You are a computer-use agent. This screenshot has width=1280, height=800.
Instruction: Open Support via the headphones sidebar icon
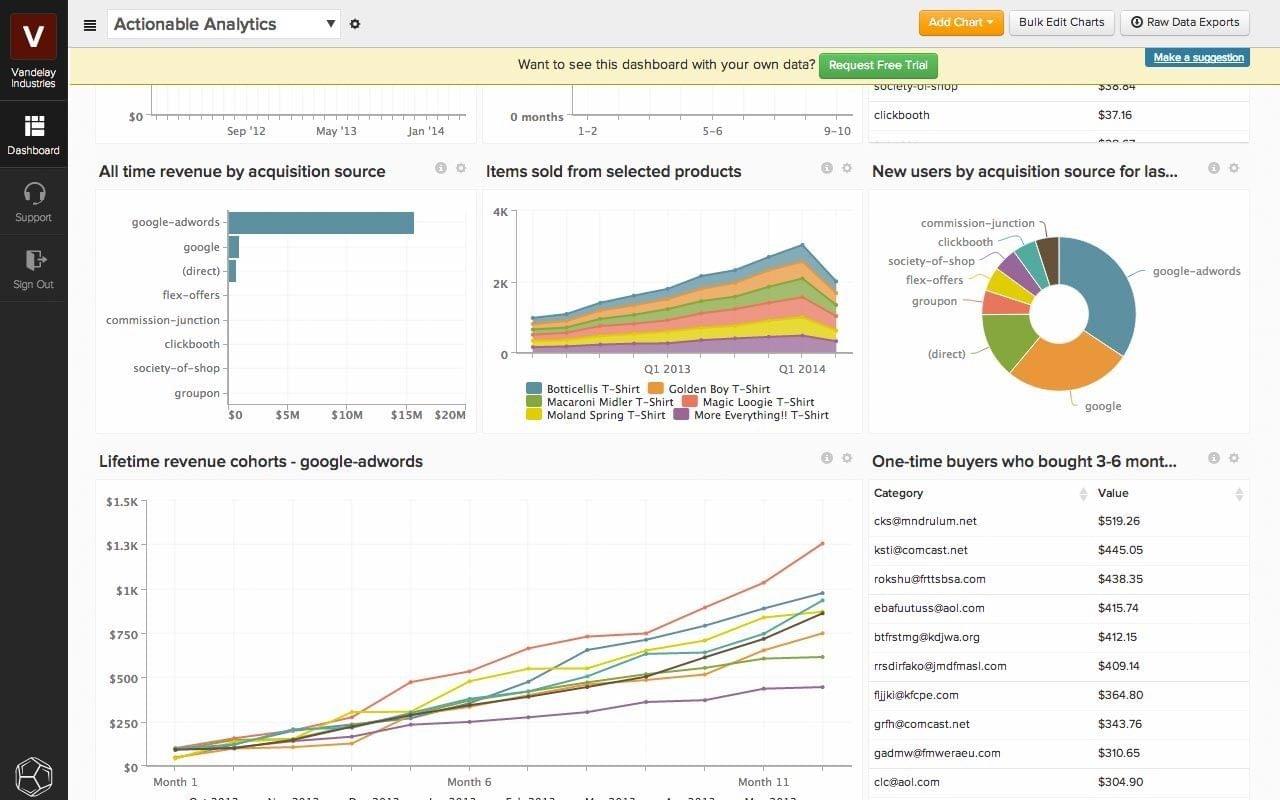pos(33,200)
